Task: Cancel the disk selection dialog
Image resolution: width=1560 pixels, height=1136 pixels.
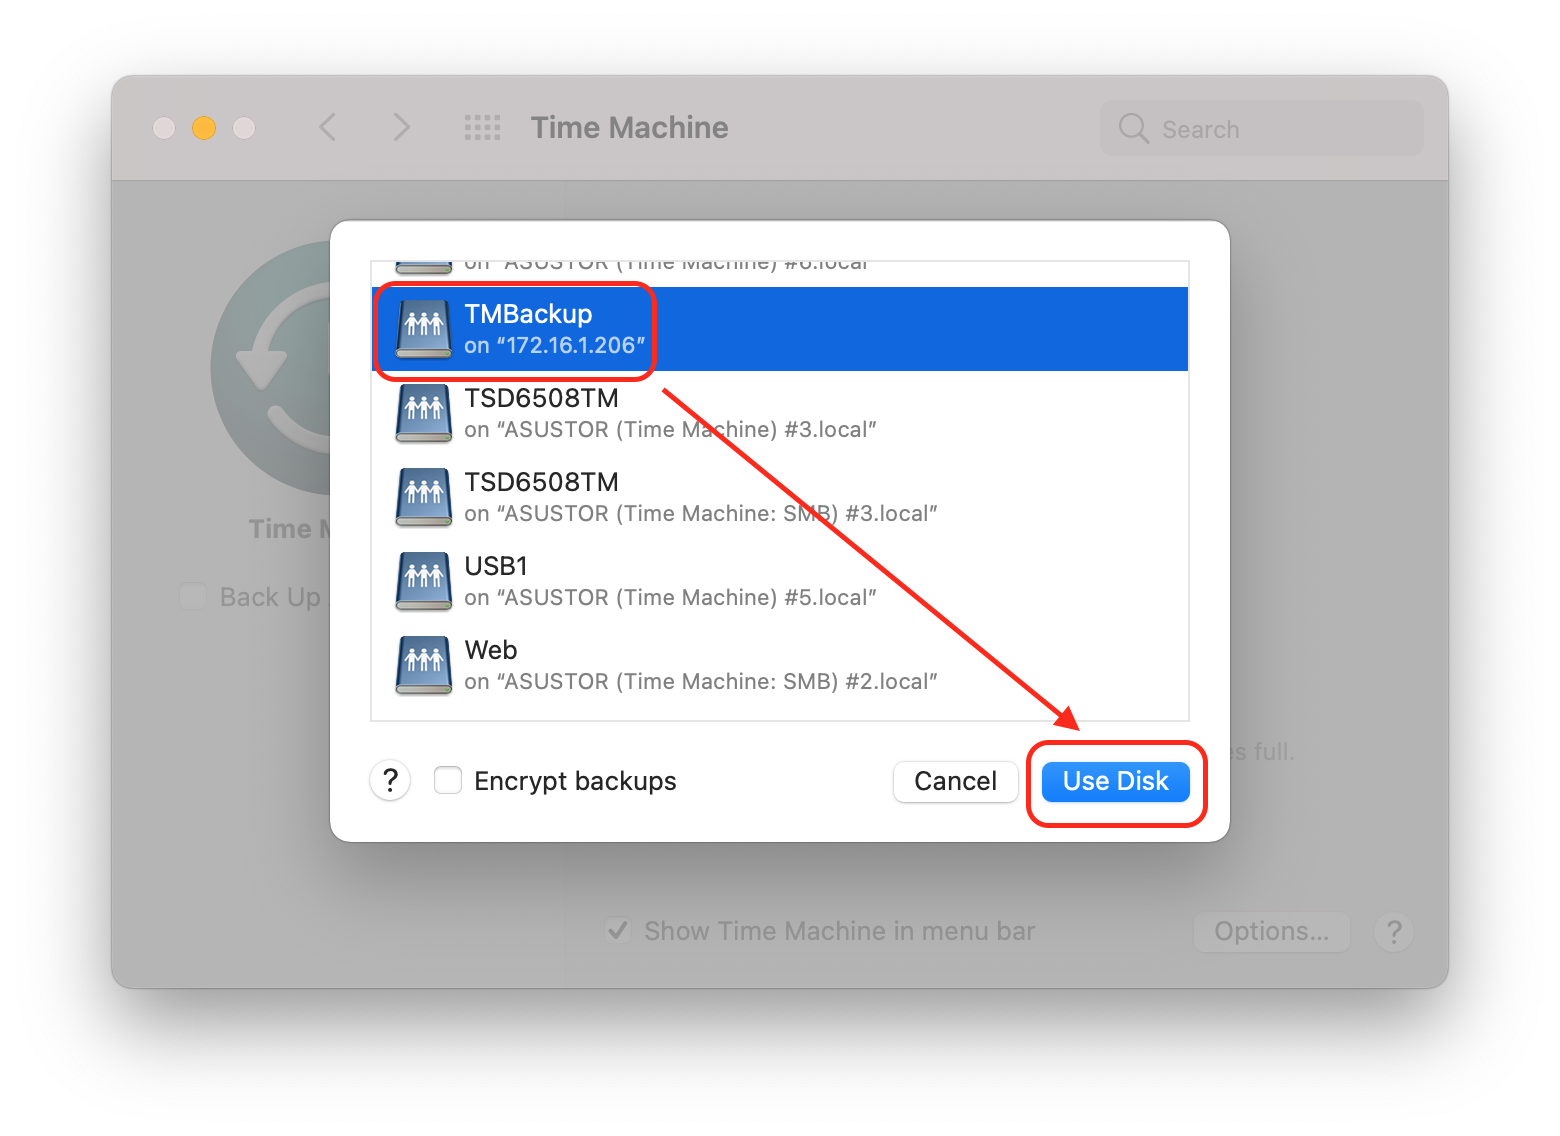Action: point(955,781)
